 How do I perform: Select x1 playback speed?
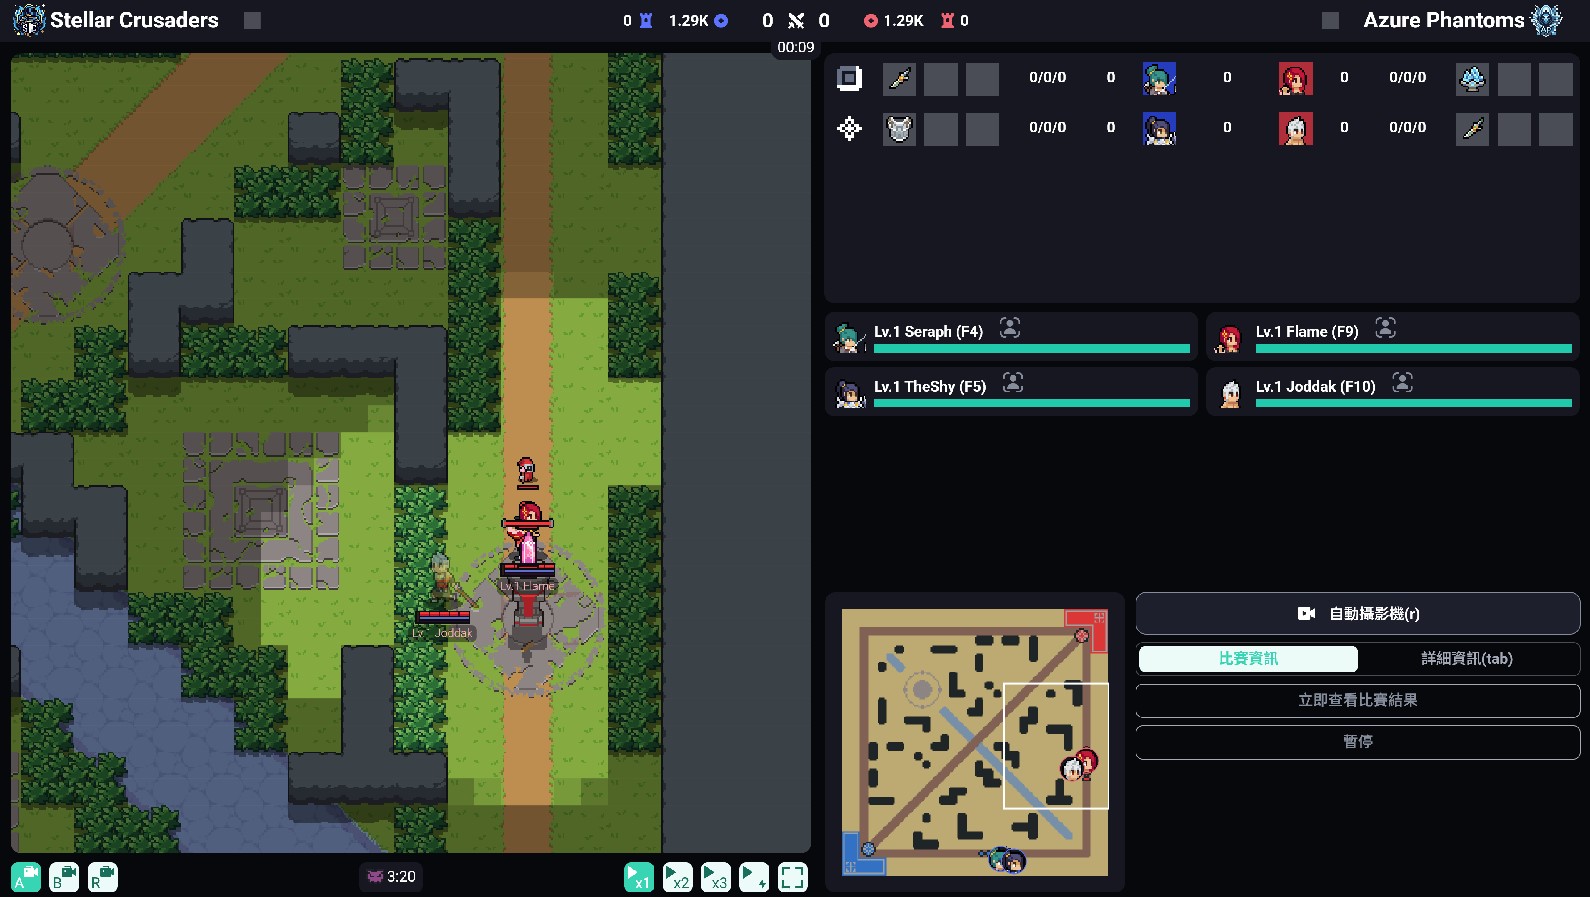[x=638, y=877]
